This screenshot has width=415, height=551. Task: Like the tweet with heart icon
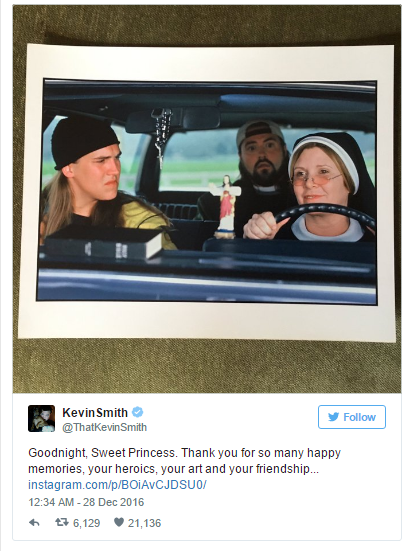(119, 523)
